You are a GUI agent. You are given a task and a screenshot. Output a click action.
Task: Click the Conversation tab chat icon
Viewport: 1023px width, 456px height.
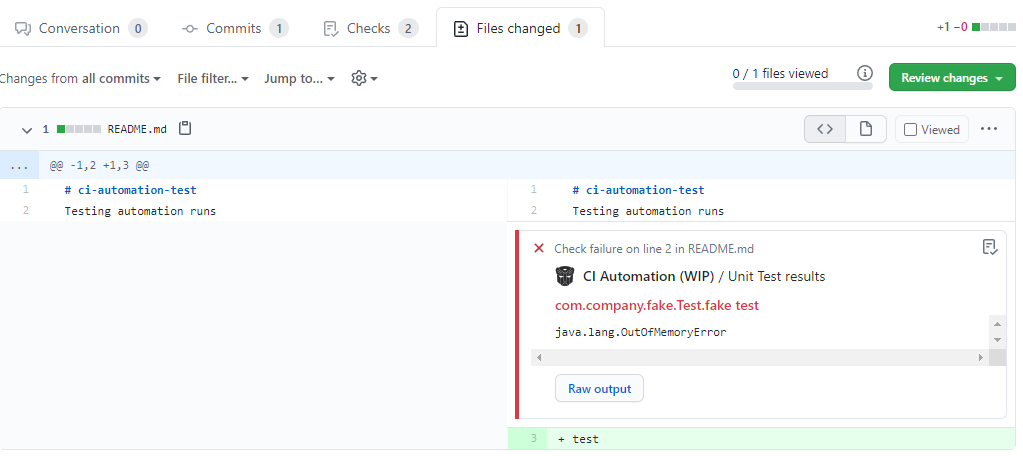tap(23, 29)
